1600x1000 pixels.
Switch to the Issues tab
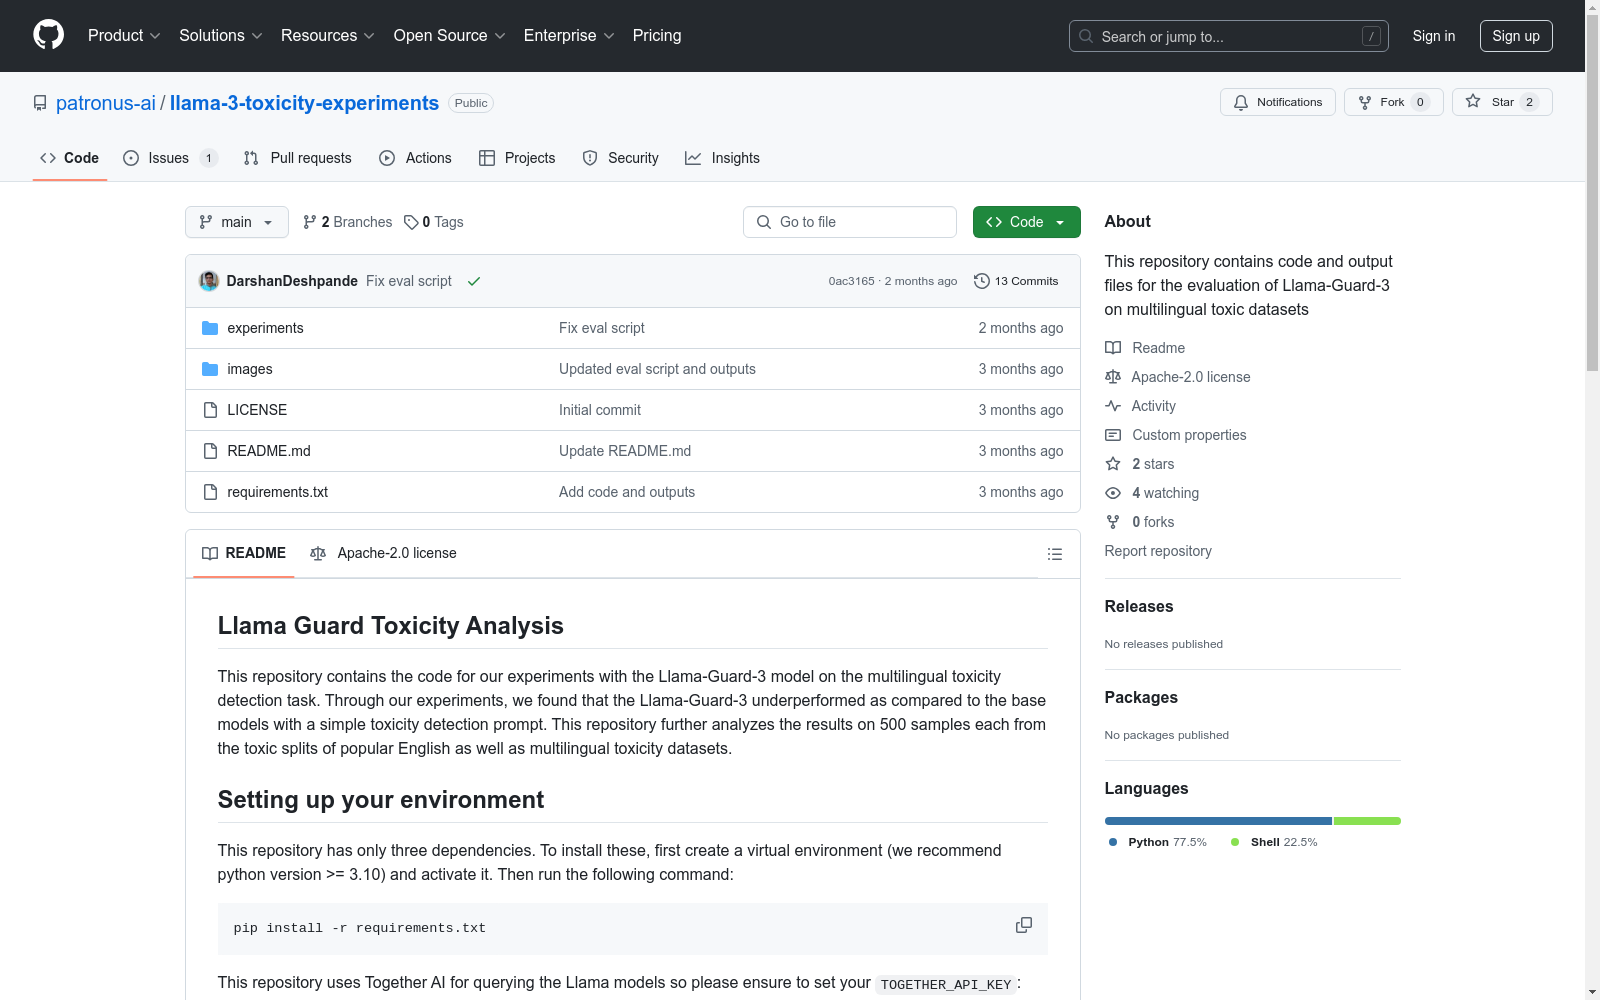coord(170,158)
